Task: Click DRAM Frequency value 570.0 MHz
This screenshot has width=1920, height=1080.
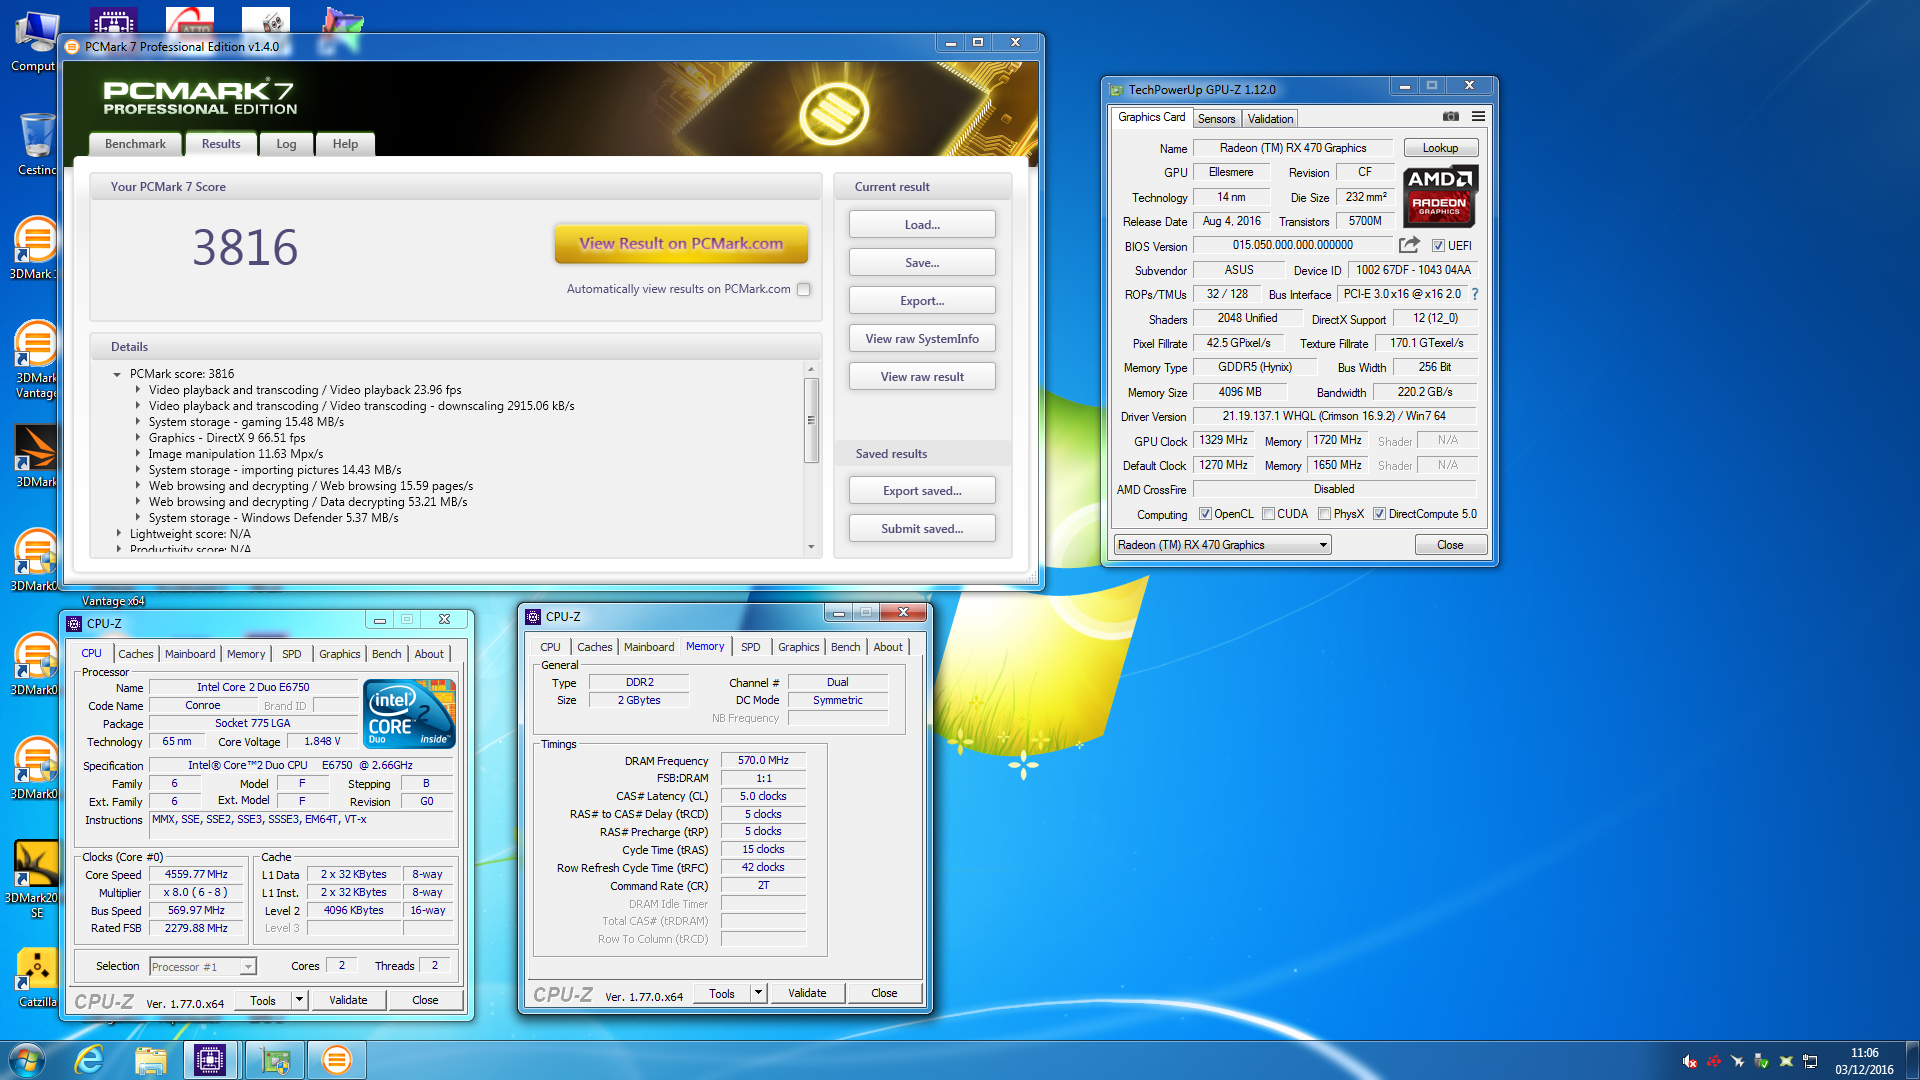Action: [x=763, y=761]
